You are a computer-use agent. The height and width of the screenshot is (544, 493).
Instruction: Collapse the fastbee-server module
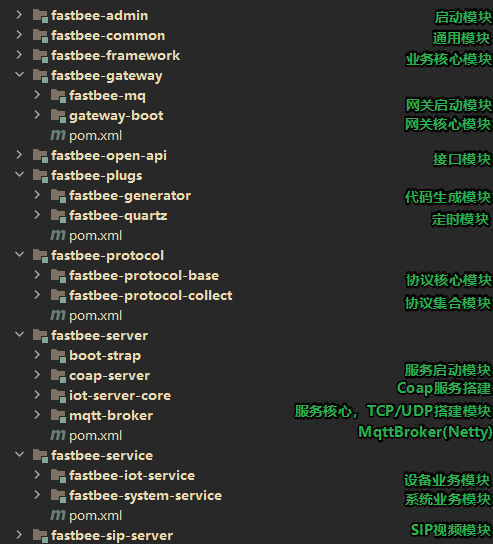[x=19, y=335]
